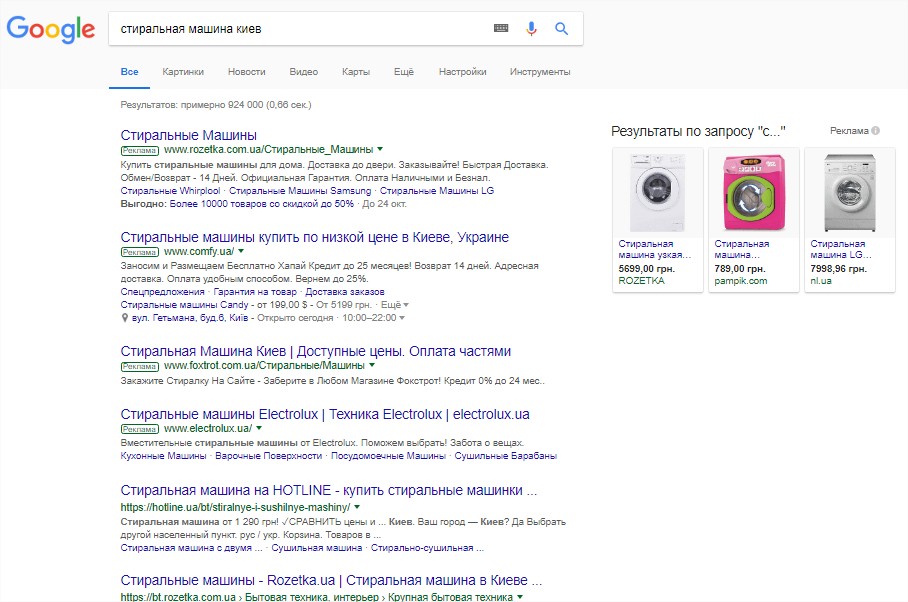Click Результаты по запросу shopping header
This screenshot has width=908, height=602.
click(x=698, y=131)
